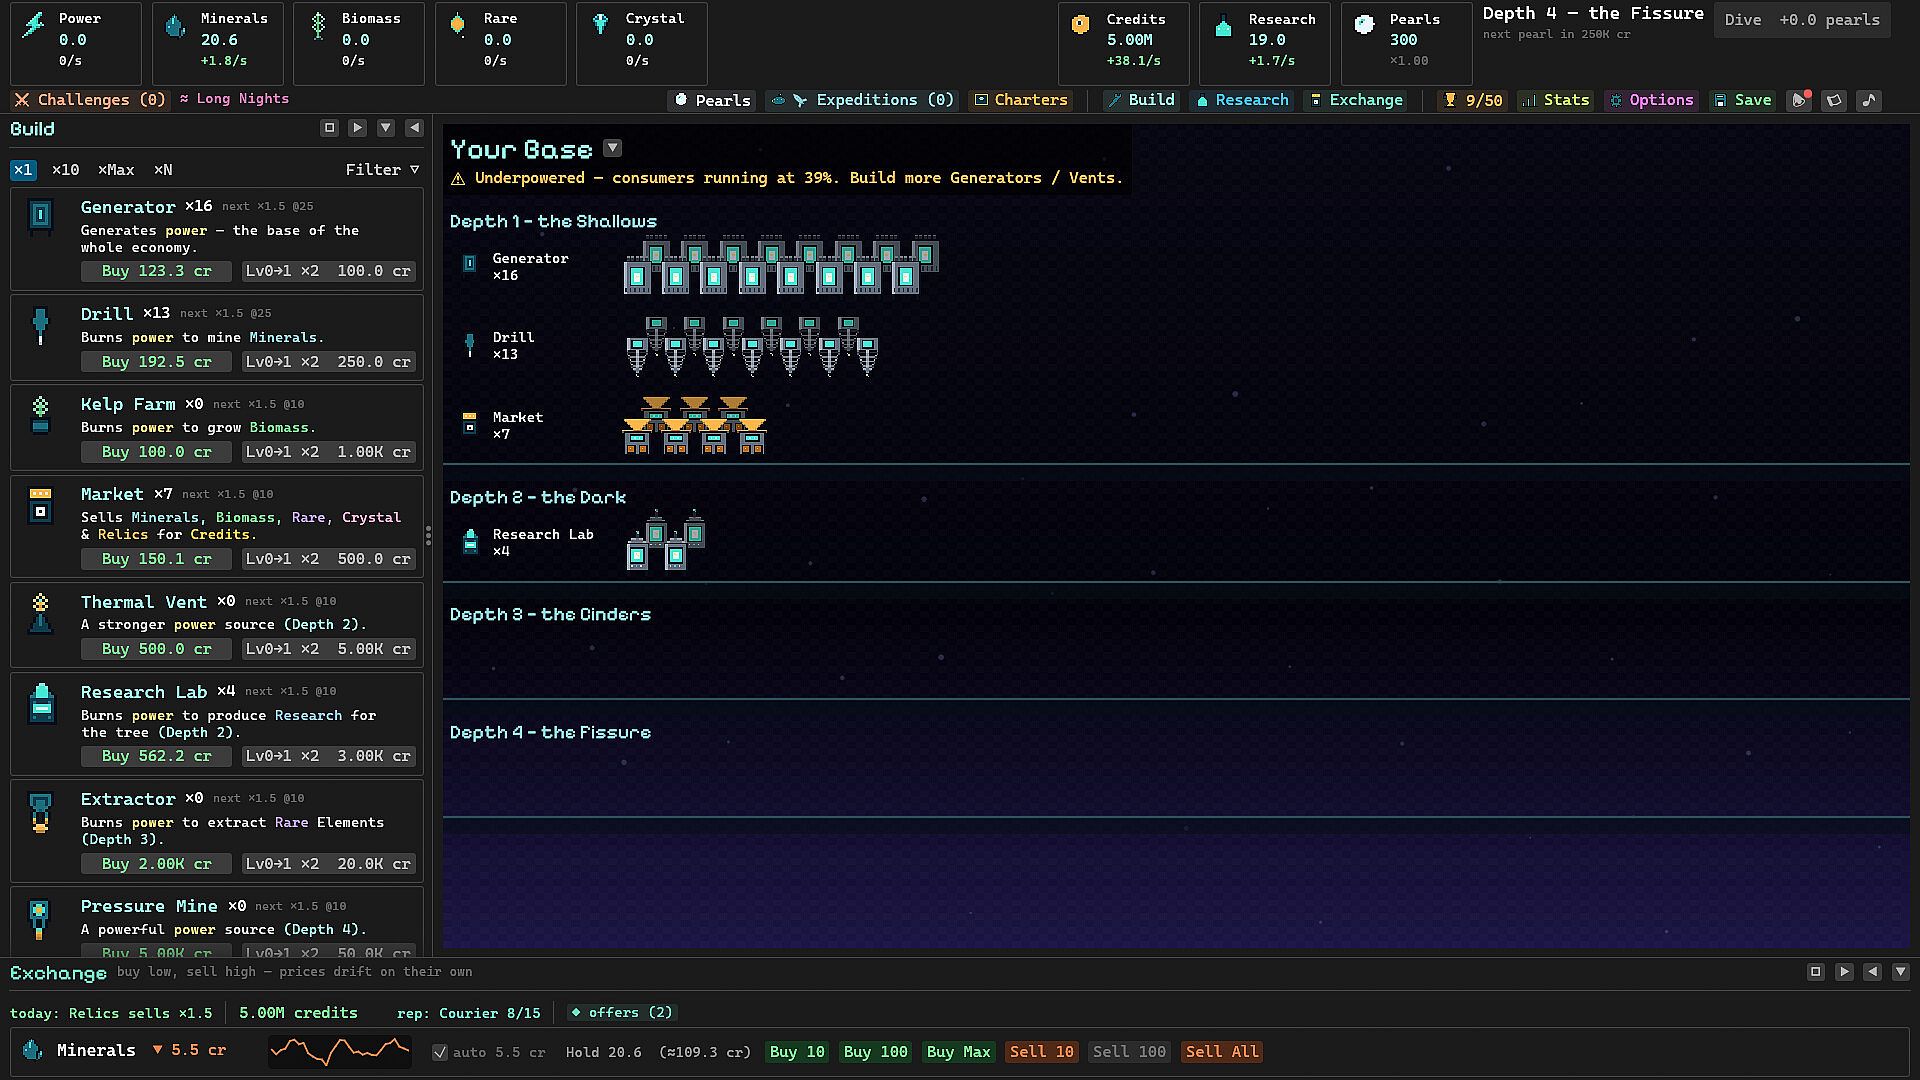Buy a Thermal Vent for 500.0 cr
The height and width of the screenshot is (1080, 1920).
tap(156, 649)
